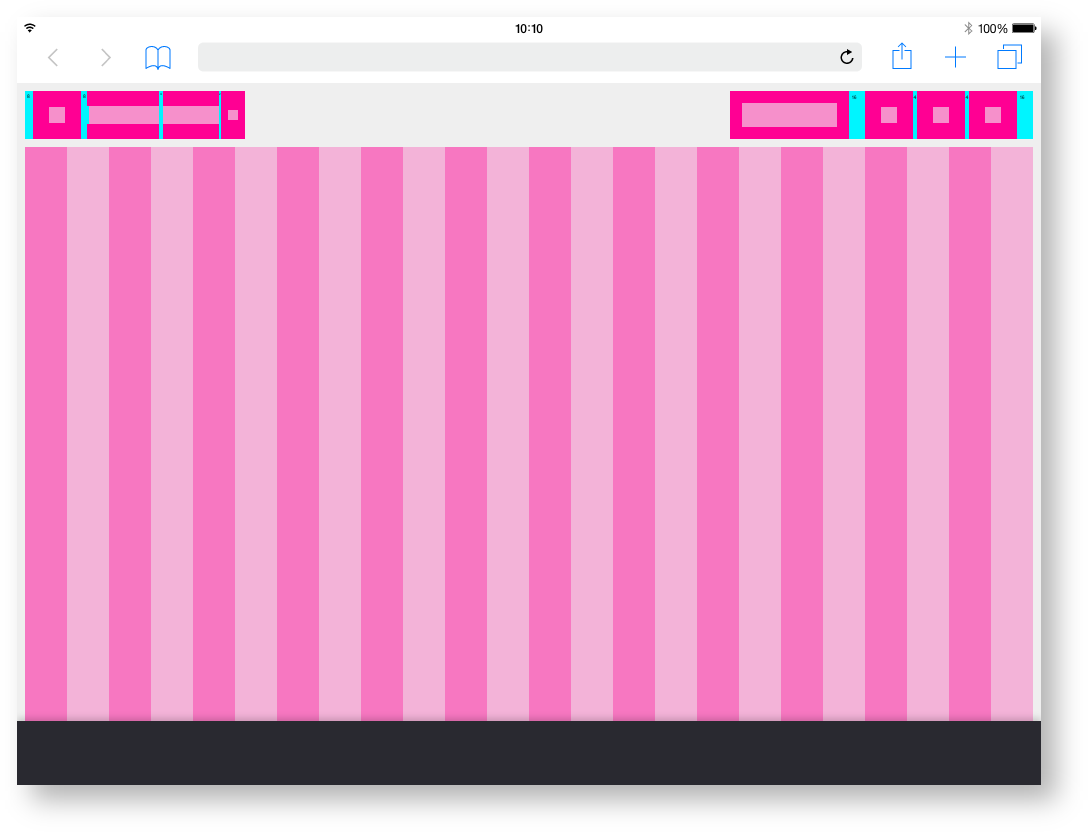This screenshot has width=1089, height=833.
Task: Click leftmost magenta square button in page toolbar
Action: (x=57, y=115)
